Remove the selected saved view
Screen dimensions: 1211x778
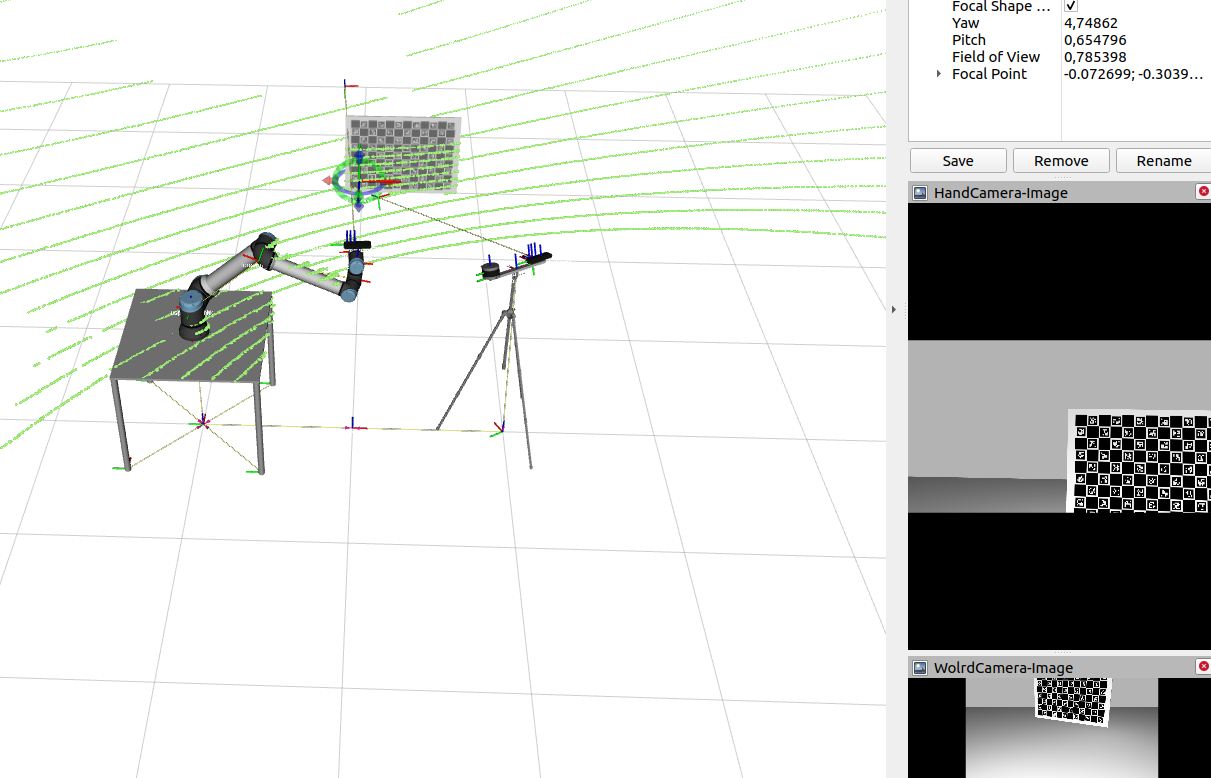pos(1060,160)
